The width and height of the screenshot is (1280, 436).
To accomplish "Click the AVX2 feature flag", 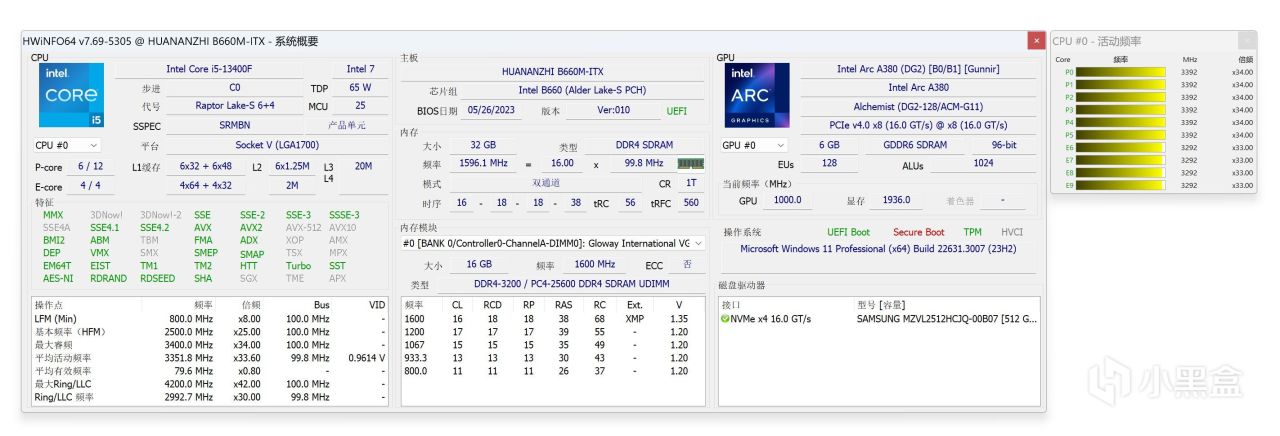I will pos(251,228).
